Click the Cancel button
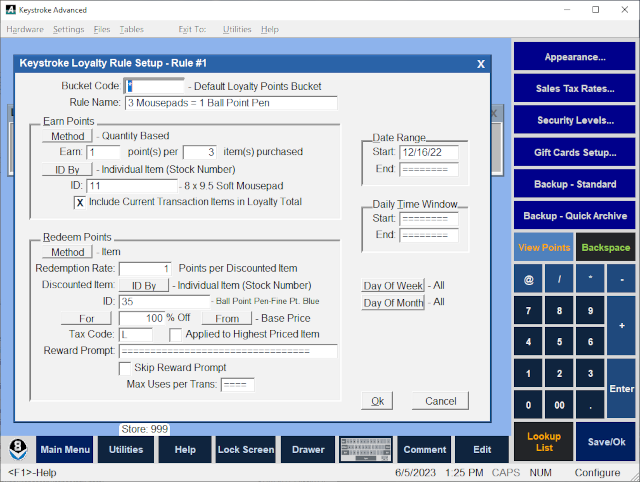Screen dimensions: 640x482 coord(440,401)
